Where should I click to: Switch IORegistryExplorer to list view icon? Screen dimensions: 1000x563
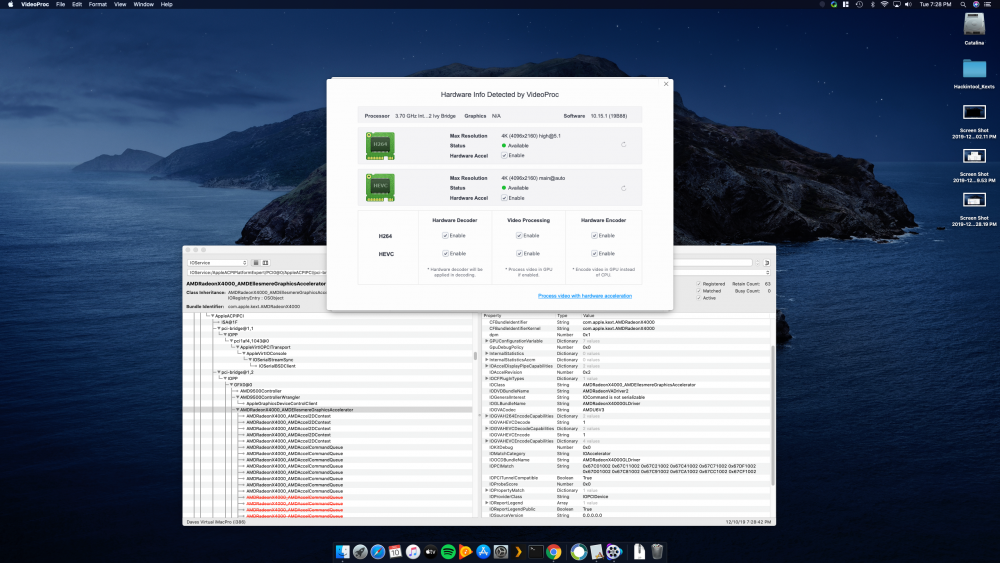point(256,263)
